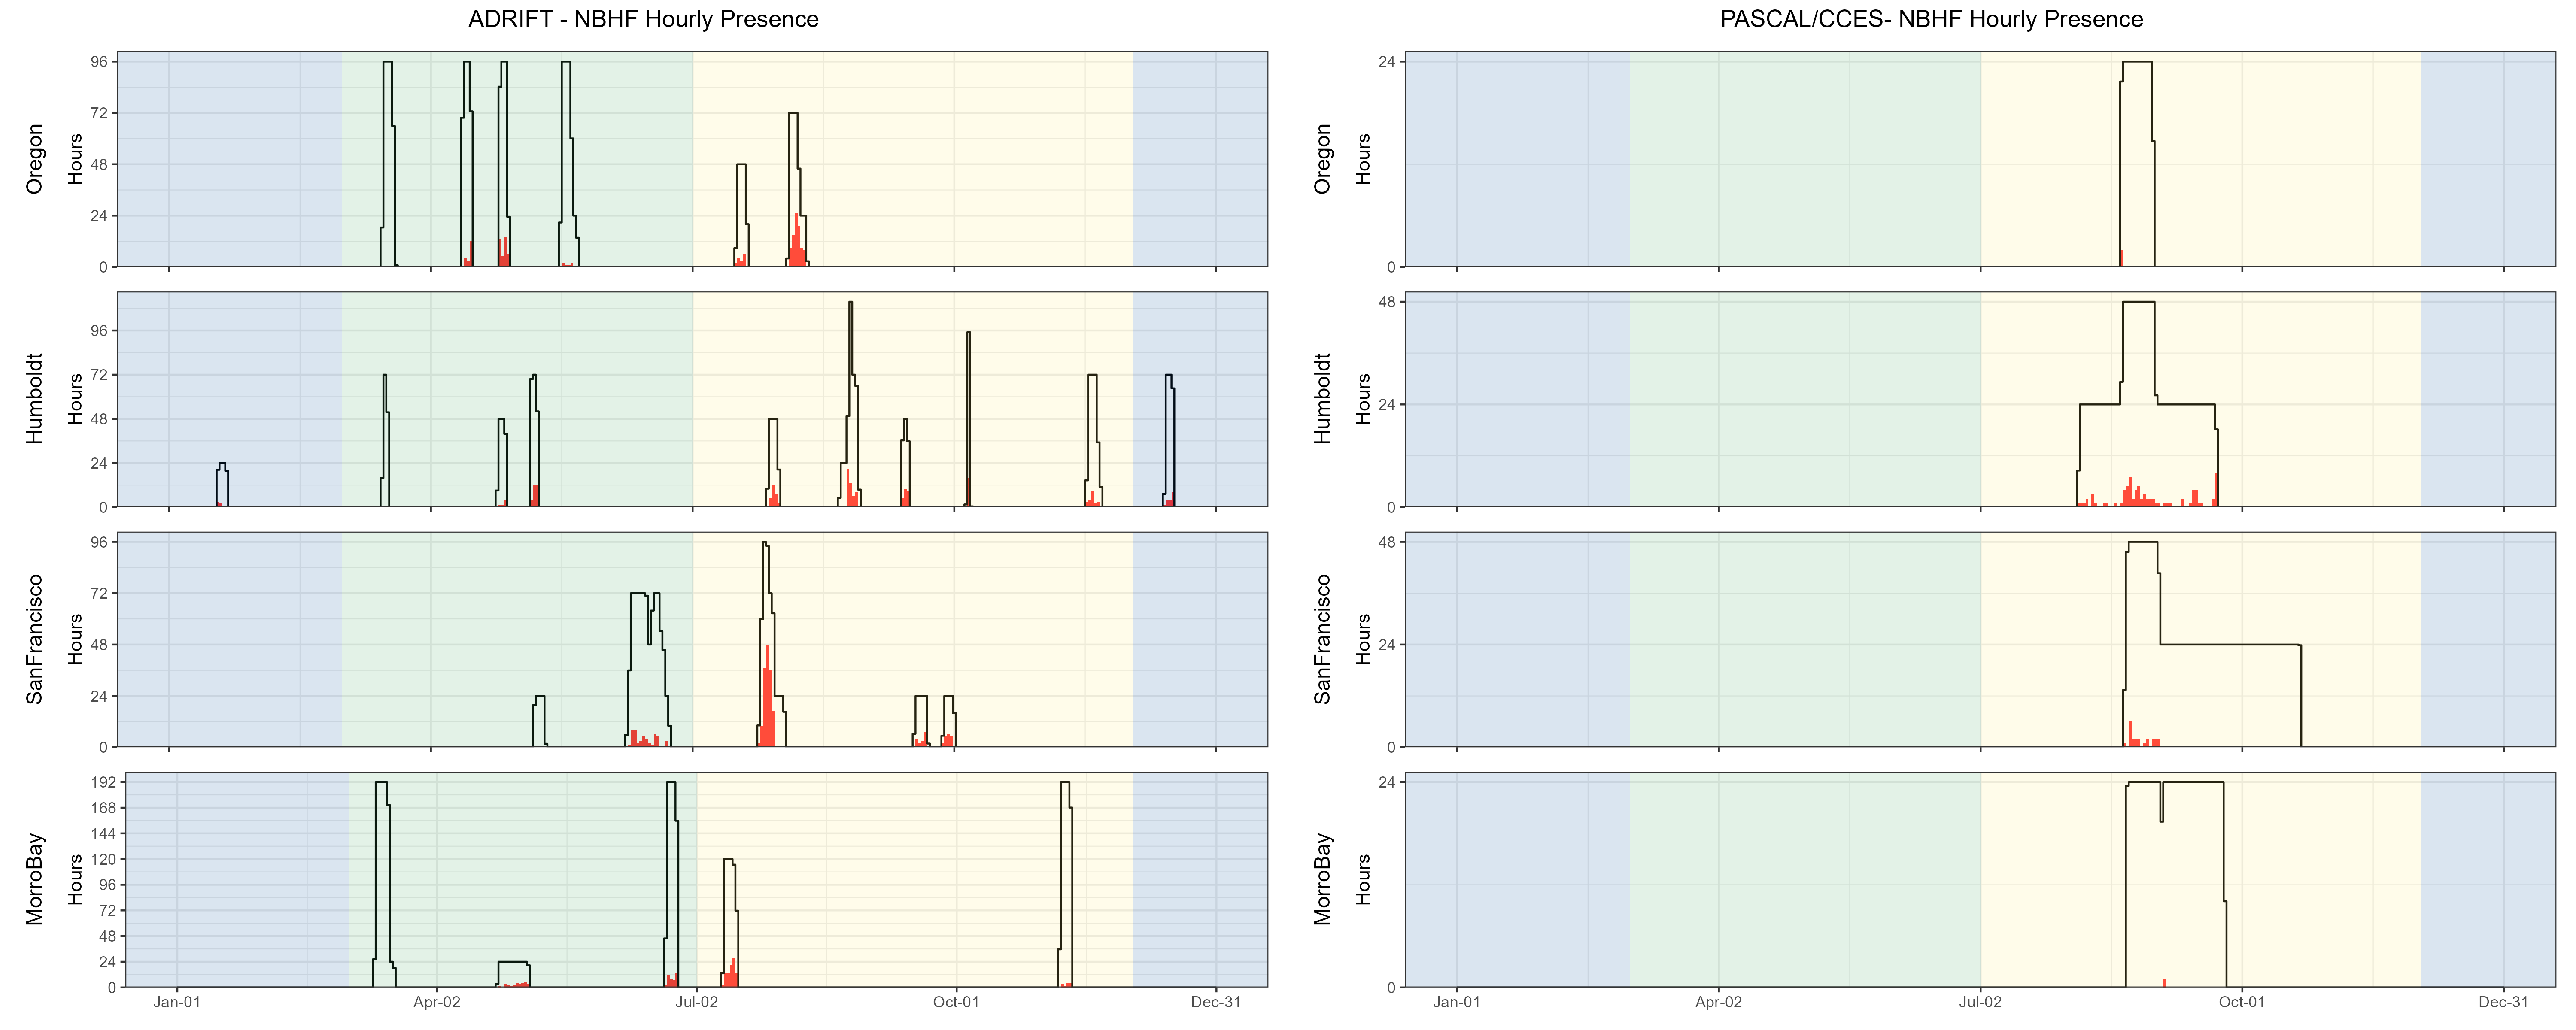Click the Hours axis title of PASCAL/CCES SanFrancisco panel
Image resolution: width=2576 pixels, height=1030 pixels.
(x=1363, y=639)
